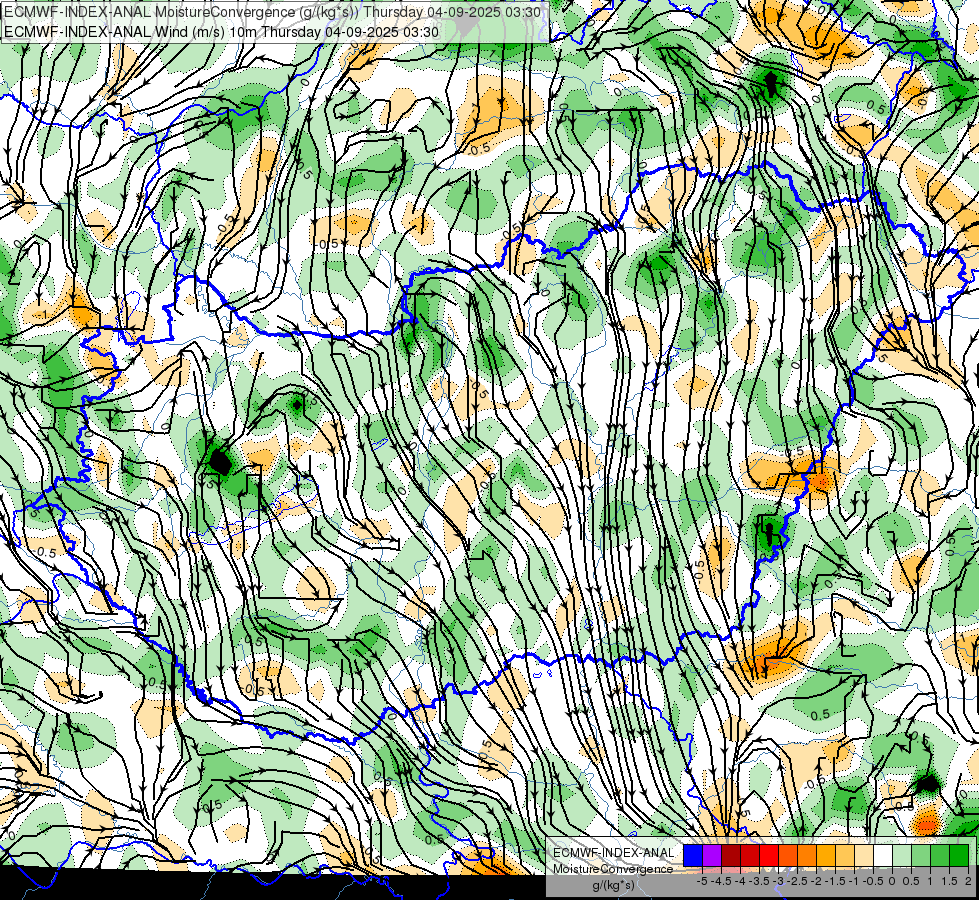The width and height of the screenshot is (979, 900).
Task: Click the -5 tick label on color scale
Action: pos(702,881)
